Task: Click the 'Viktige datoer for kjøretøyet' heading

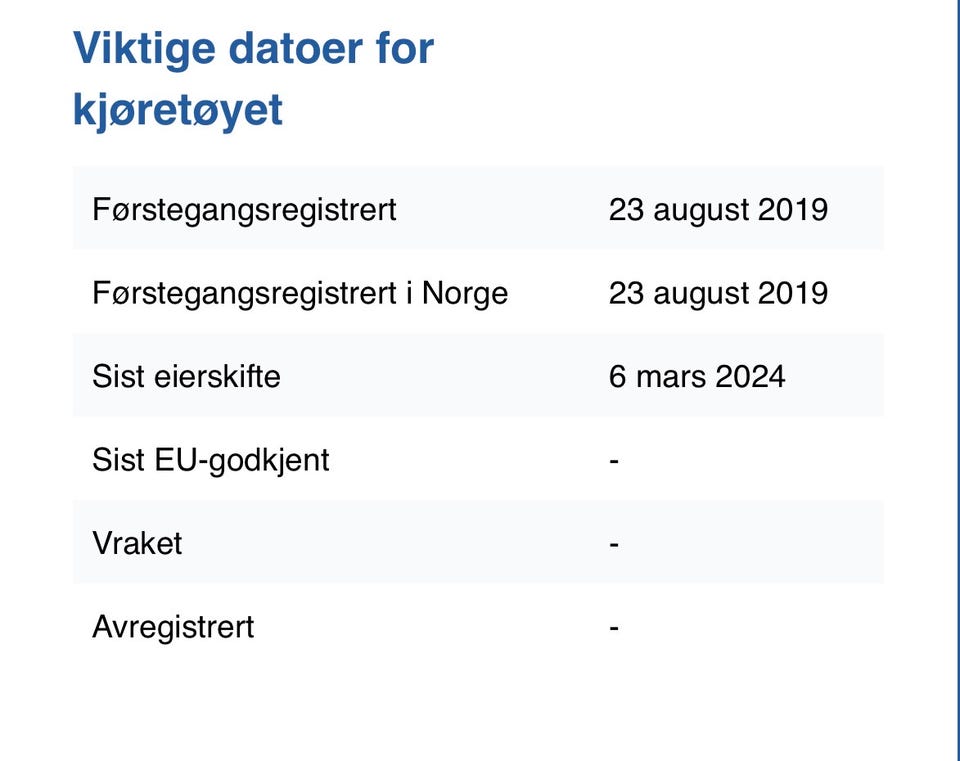Action: click(x=253, y=80)
